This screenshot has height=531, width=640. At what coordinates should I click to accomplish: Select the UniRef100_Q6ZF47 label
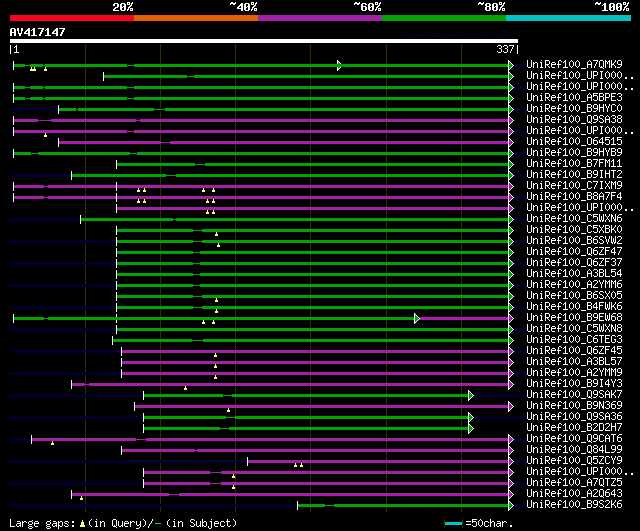[574, 251]
